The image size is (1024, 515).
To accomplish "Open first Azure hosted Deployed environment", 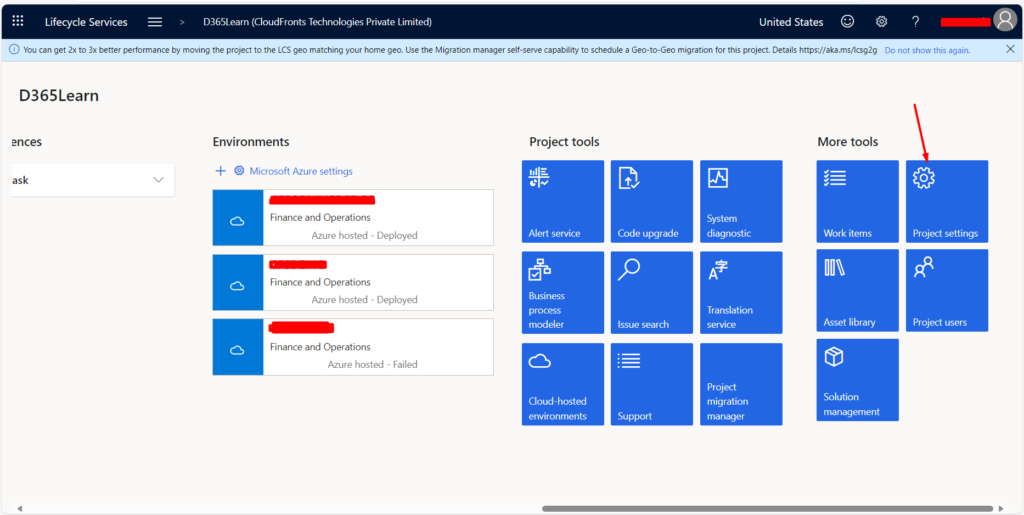I will pos(353,217).
